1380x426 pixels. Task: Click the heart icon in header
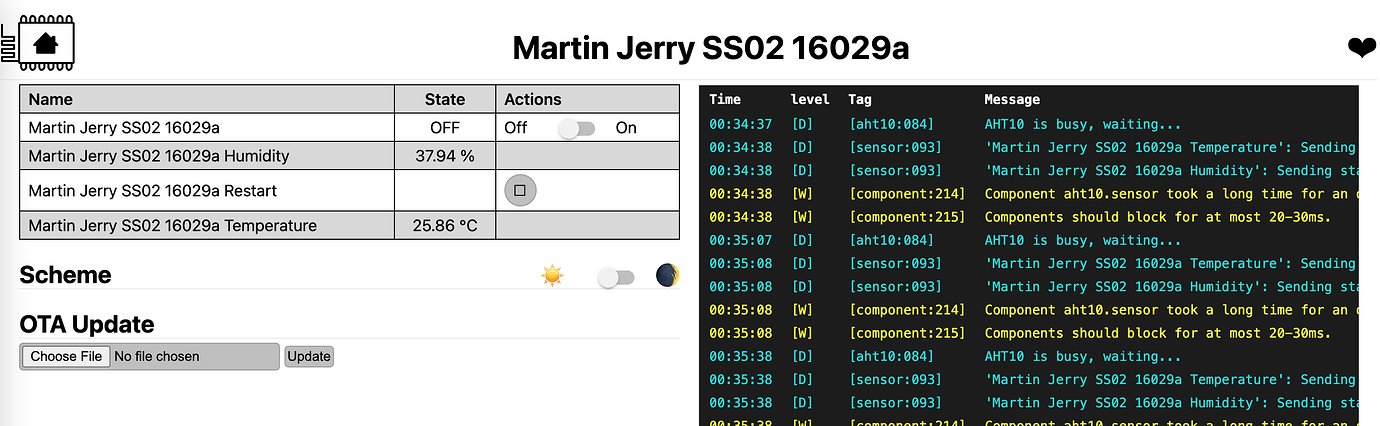(1361, 48)
